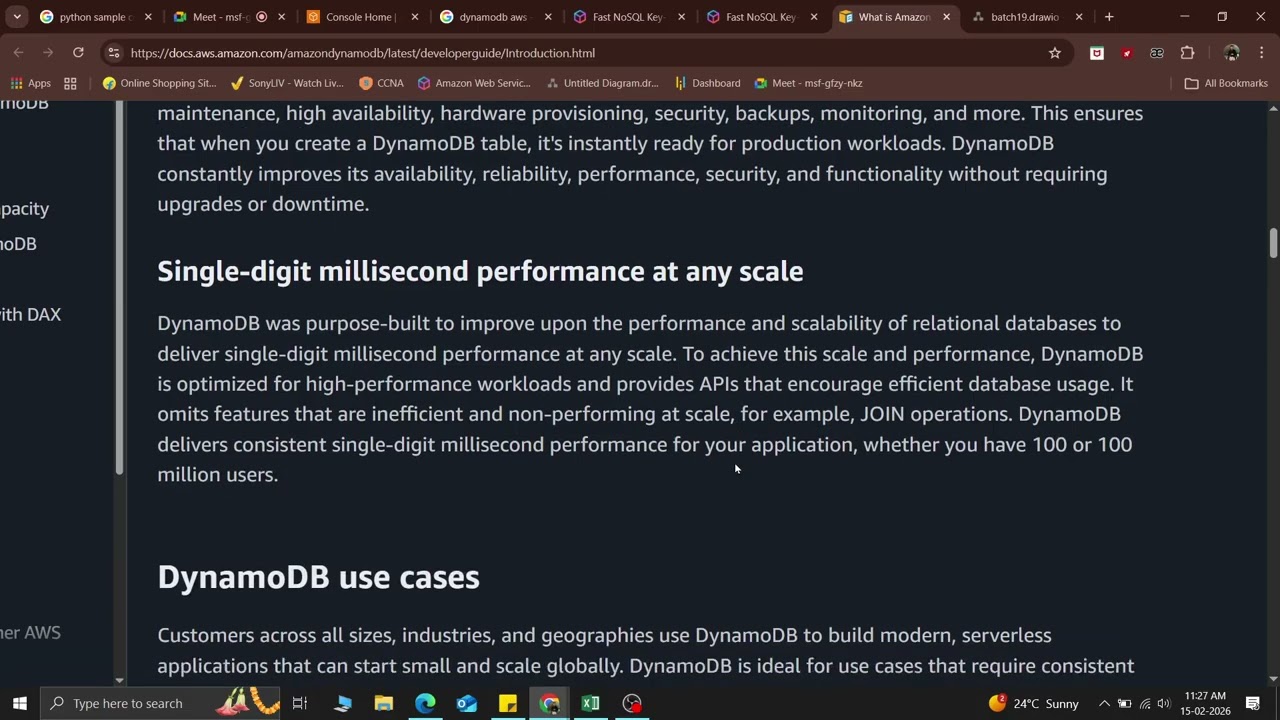Switch to Chrome on the taskbar
The width and height of the screenshot is (1280, 720).
coord(549,703)
